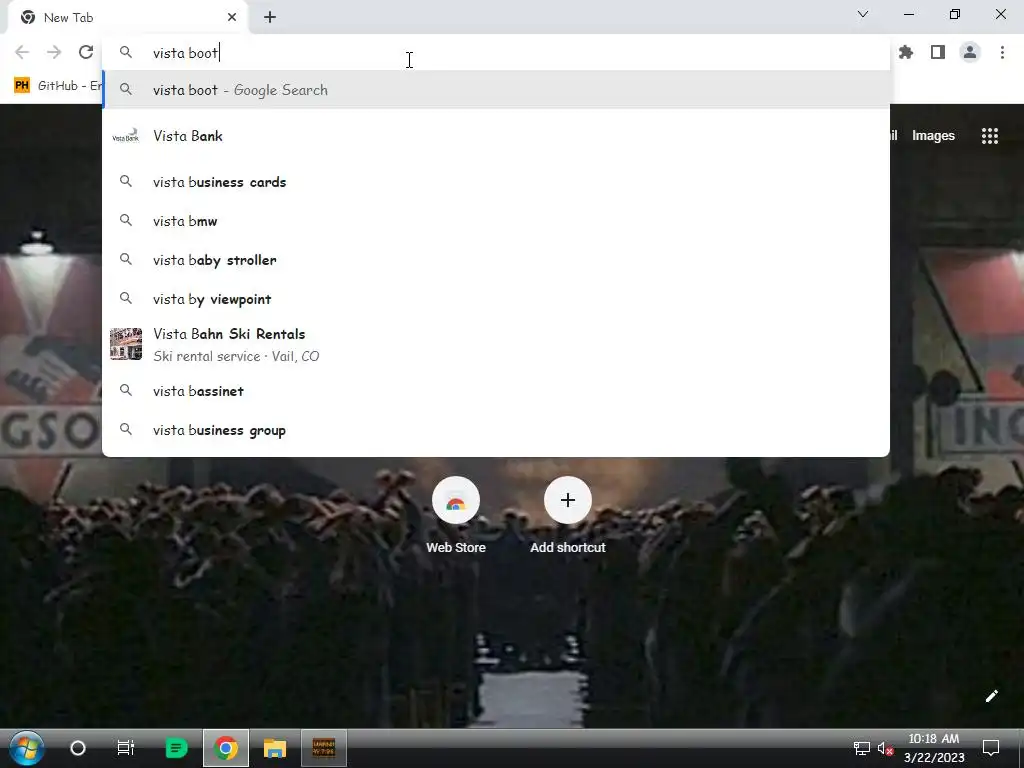The image size is (1024, 768).
Task: Open the notification center icon
Action: [x=991, y=748]
